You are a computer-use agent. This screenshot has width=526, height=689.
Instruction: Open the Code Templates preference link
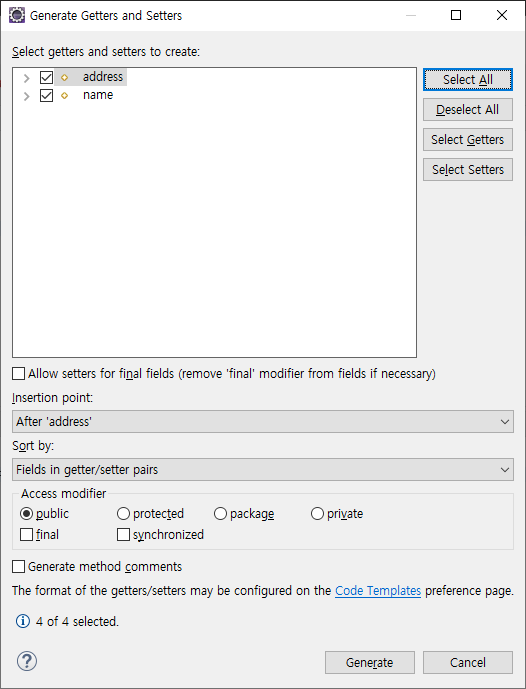(x=378, y=591)
